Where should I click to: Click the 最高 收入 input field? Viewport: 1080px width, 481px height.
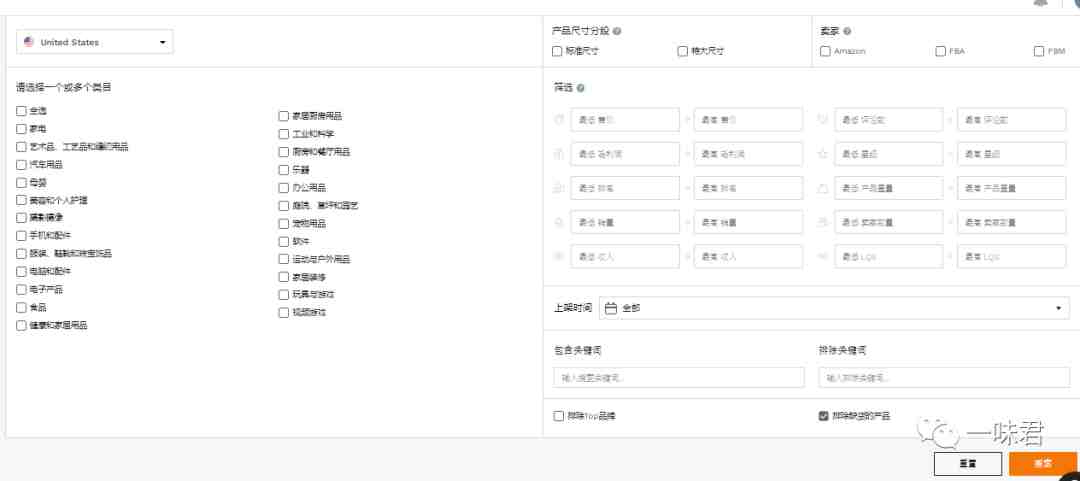pyautogui.click(x=748, y=256)
